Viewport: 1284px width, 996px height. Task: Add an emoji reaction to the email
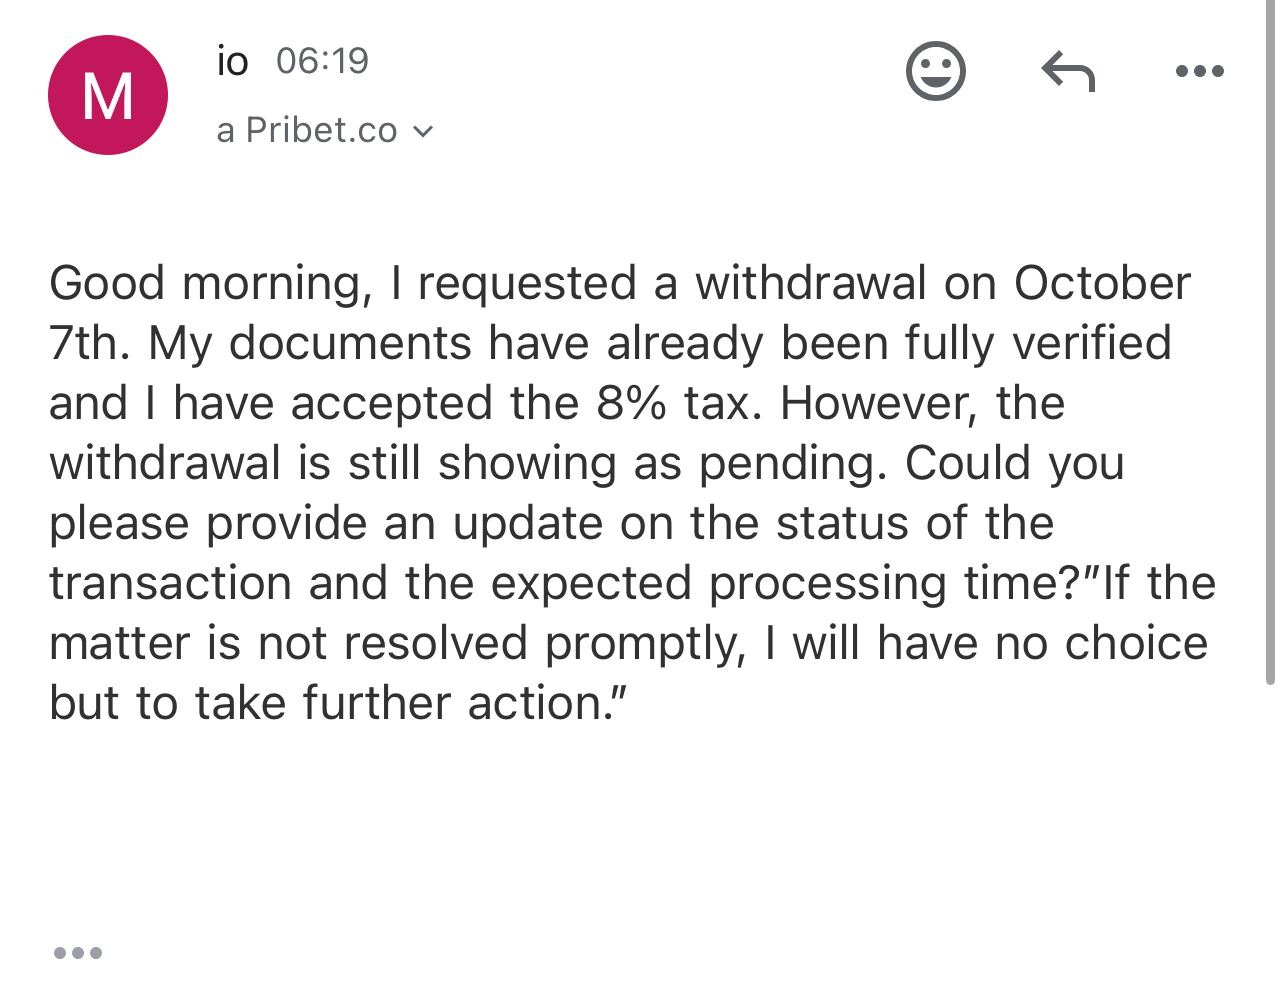[x=935, y=71]
